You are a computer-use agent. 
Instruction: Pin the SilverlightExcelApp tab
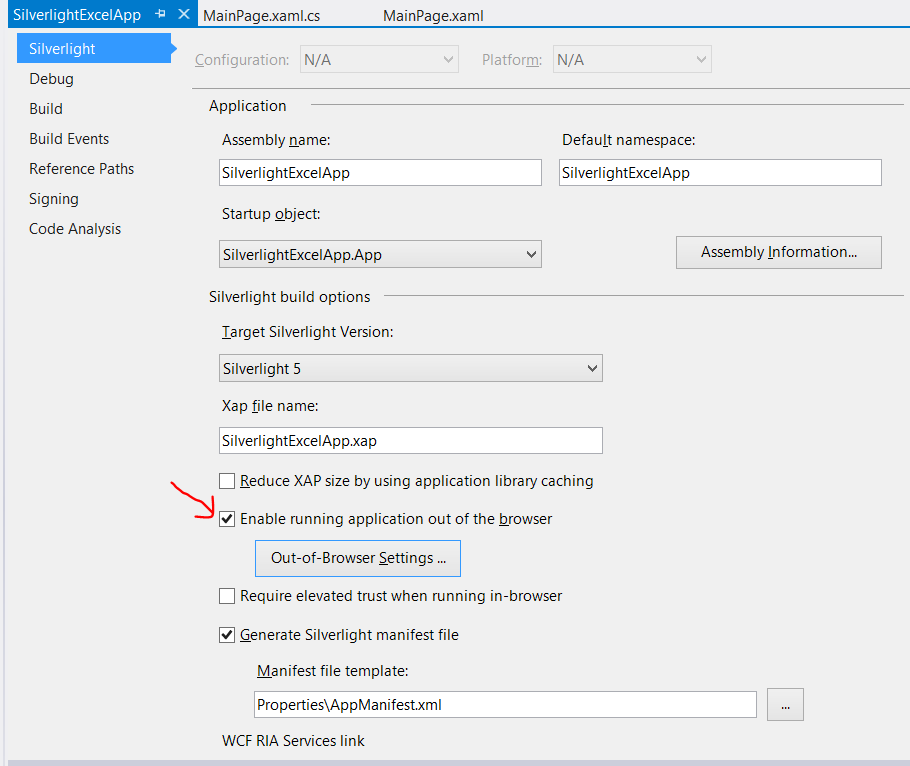[x=160, y=14]
